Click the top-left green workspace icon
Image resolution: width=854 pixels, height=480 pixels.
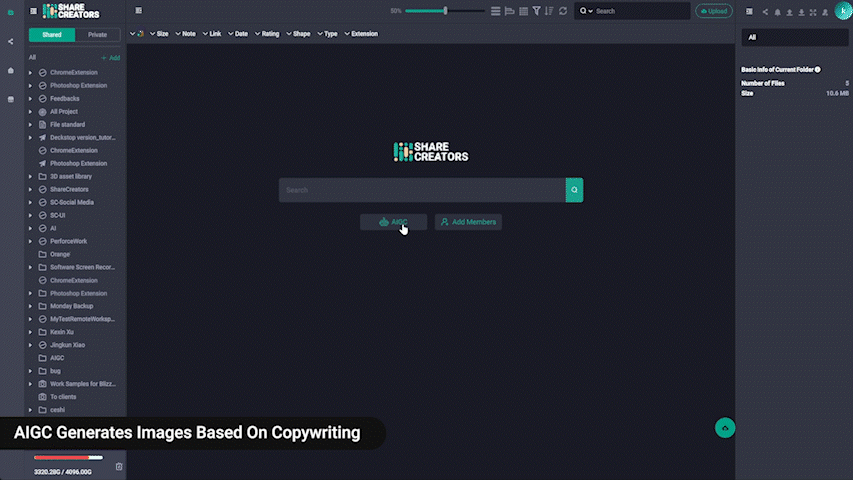pyautogui.click(x=10, y=12)
